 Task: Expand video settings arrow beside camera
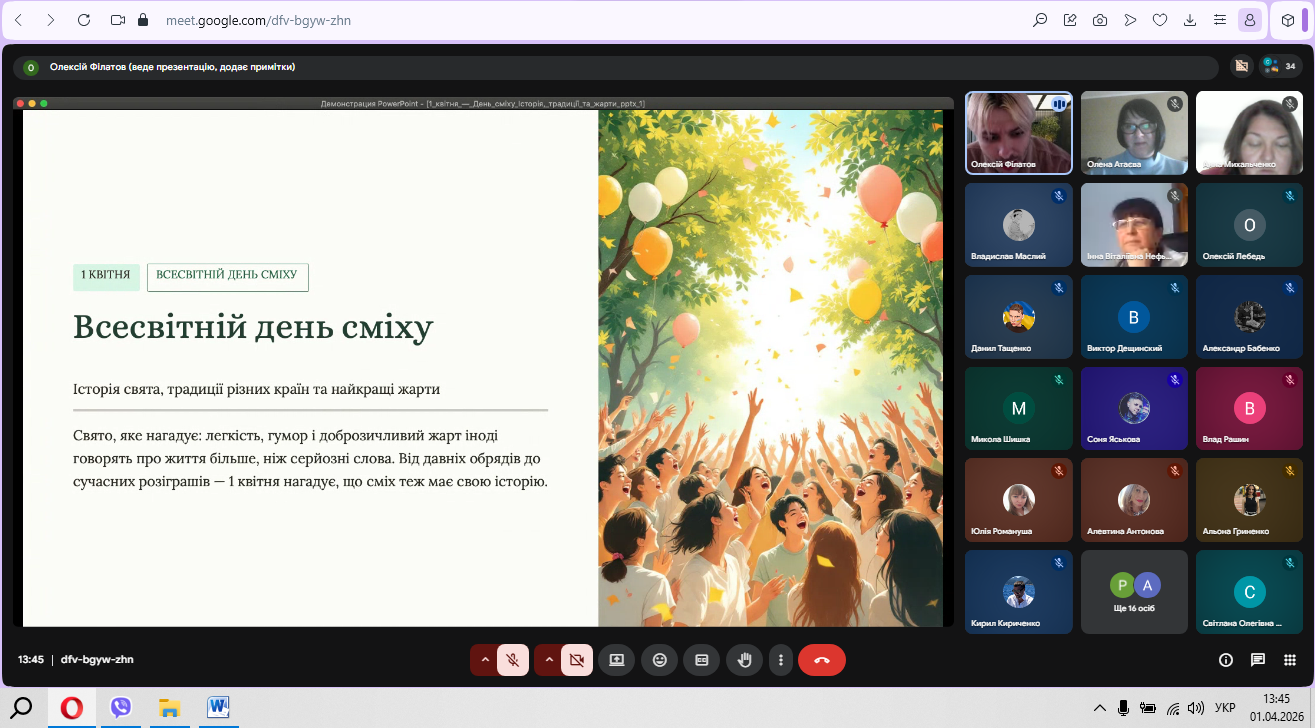pos(549,660)
